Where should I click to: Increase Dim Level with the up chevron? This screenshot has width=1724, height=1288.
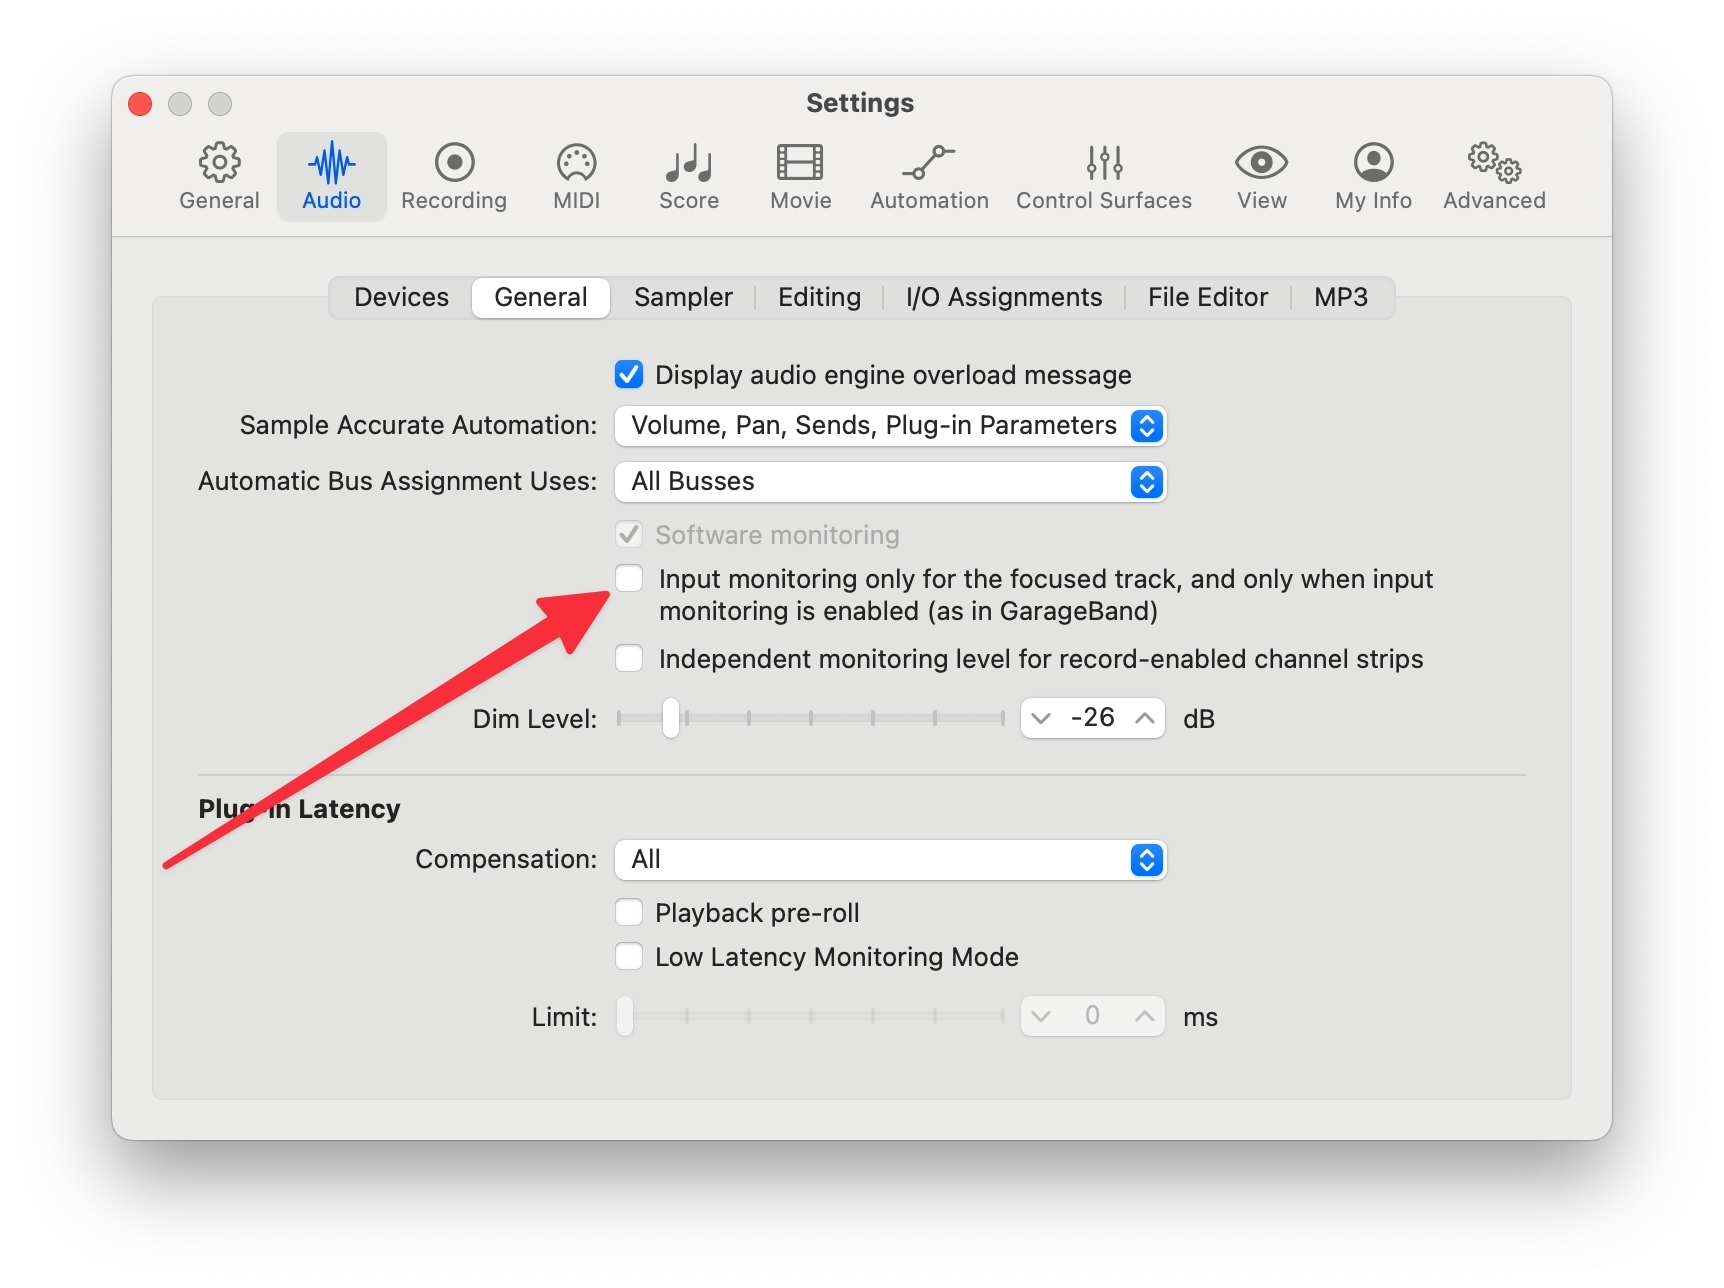pos(1145,718)
